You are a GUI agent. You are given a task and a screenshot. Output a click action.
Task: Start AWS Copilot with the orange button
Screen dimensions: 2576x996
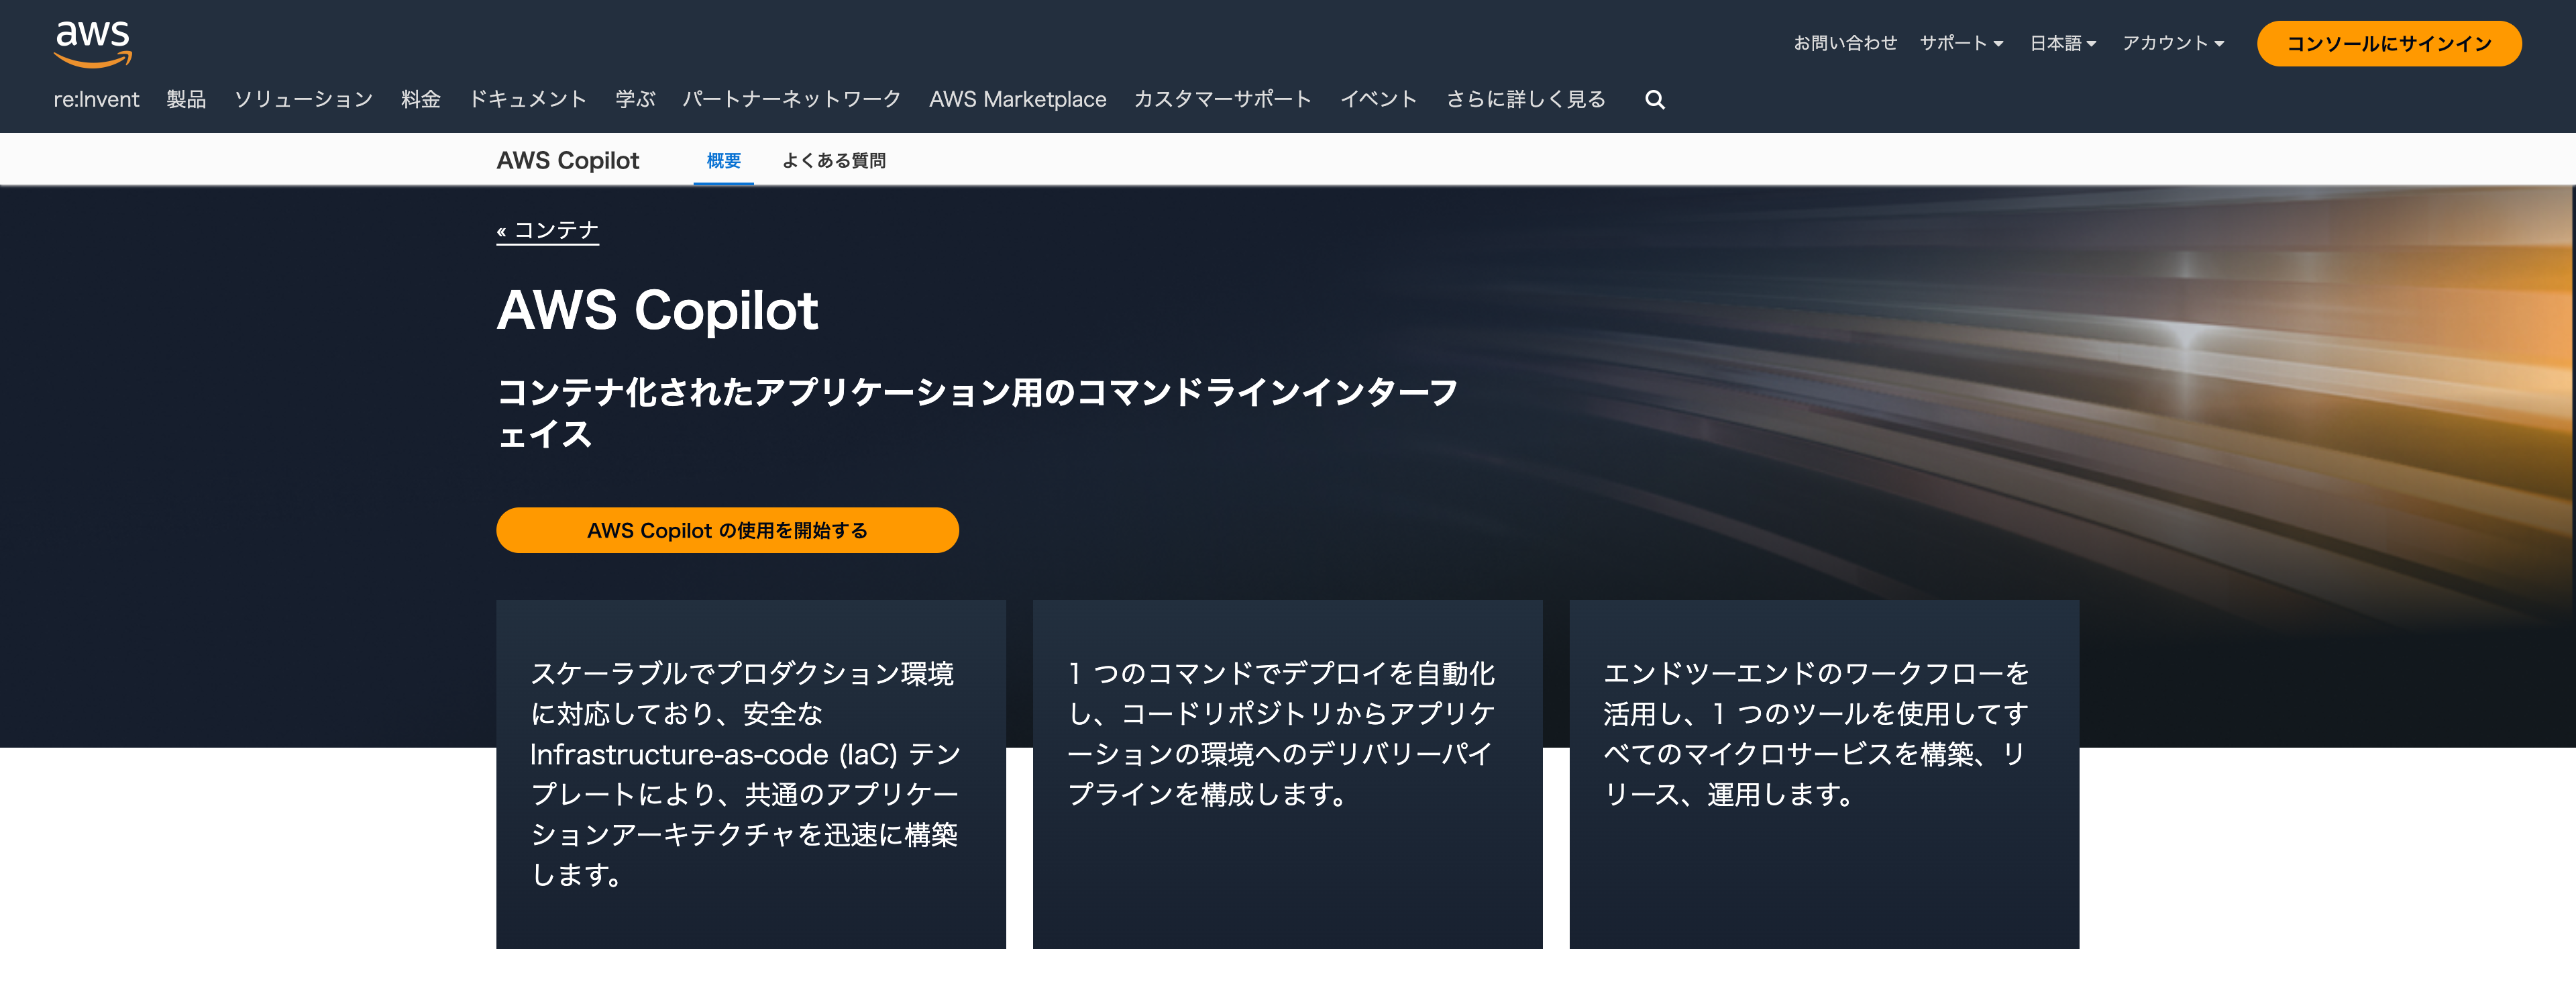(727, 530)
